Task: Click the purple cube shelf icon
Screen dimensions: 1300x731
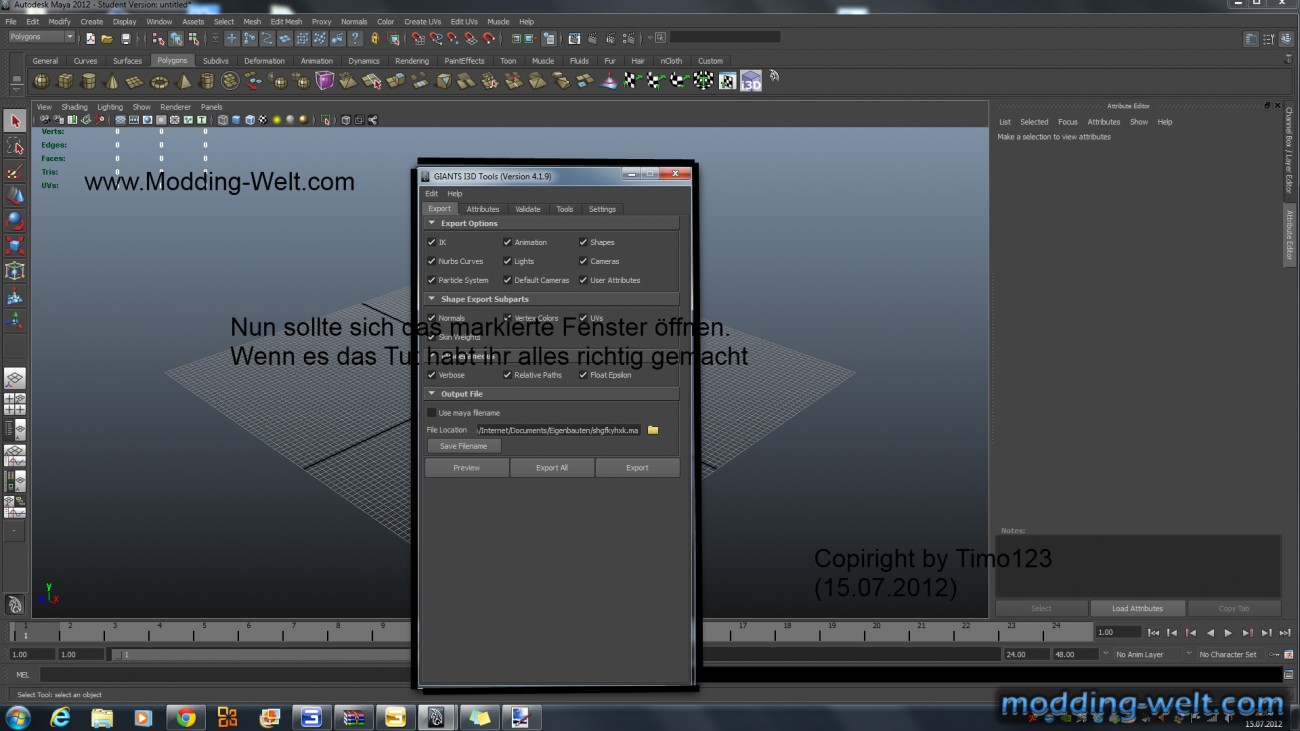Action: point(324,81)
